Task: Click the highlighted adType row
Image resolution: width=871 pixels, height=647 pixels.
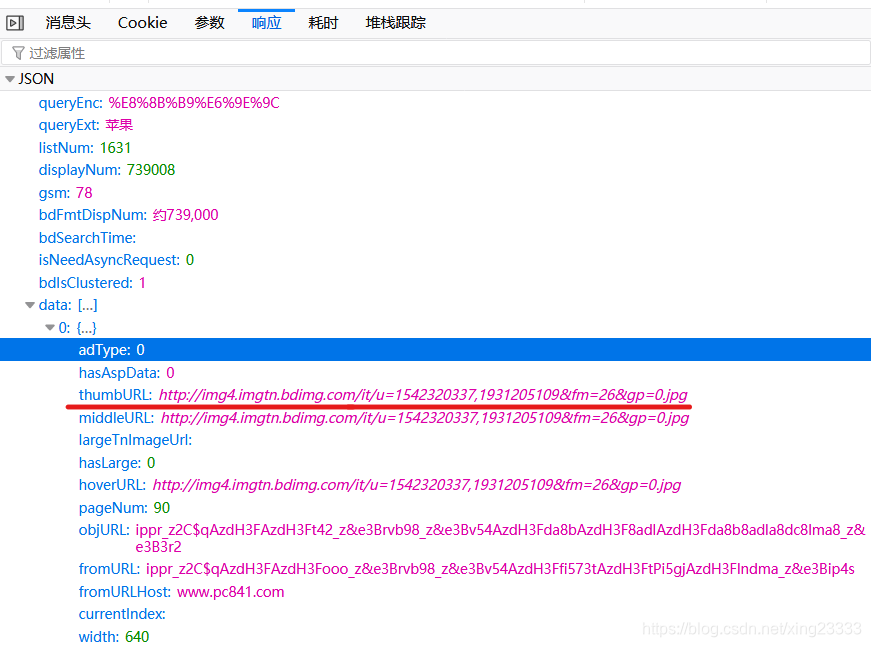Action: pyautogui.click(x=436, y=350)
